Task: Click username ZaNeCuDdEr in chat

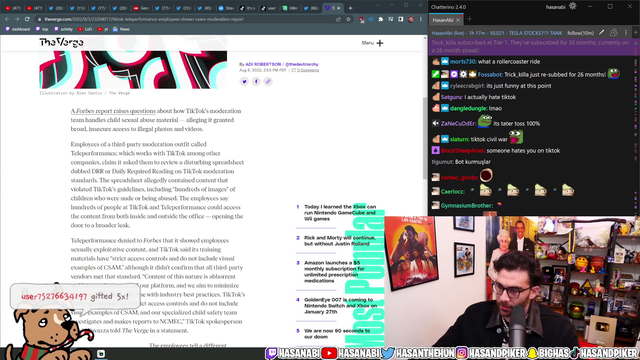Action: coord(458,124)
